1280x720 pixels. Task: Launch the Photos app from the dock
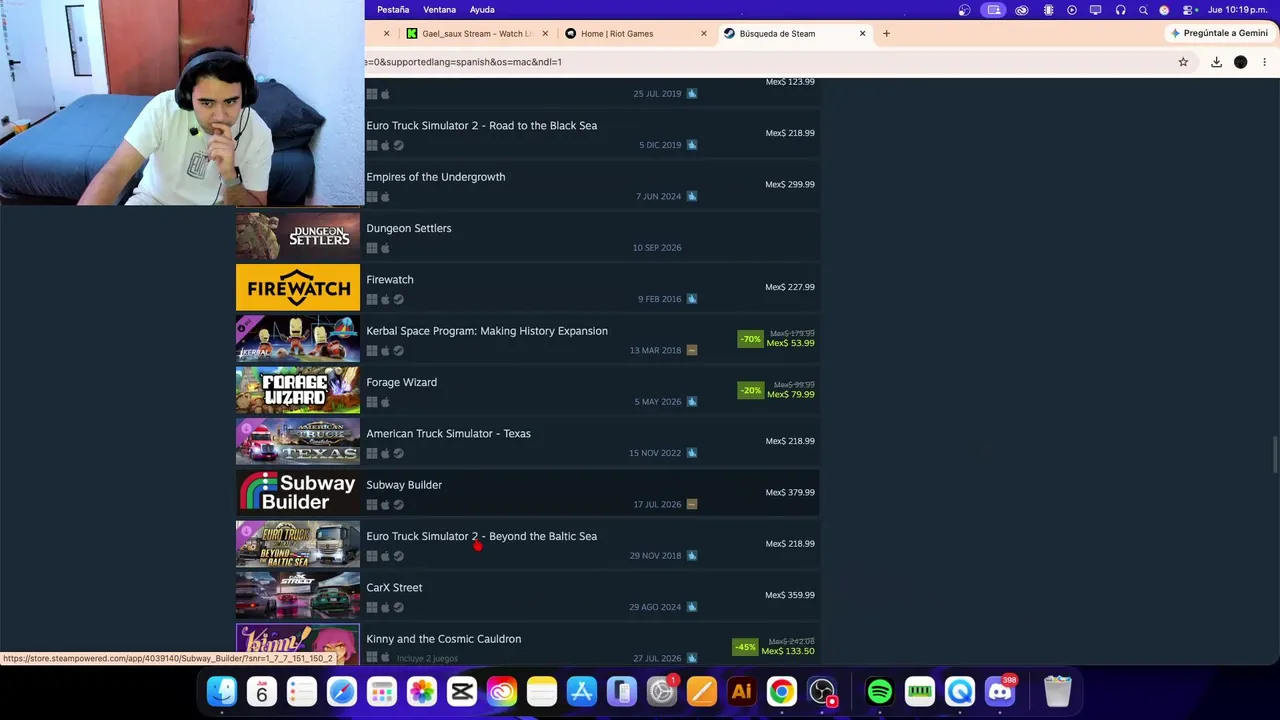click(422, 691)
